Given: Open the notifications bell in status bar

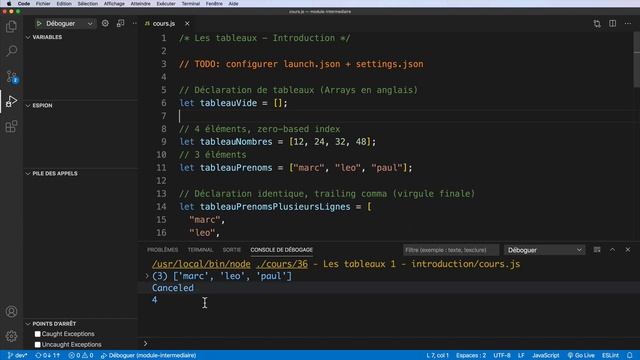Looking at the screenshot, I should (630, 356).
